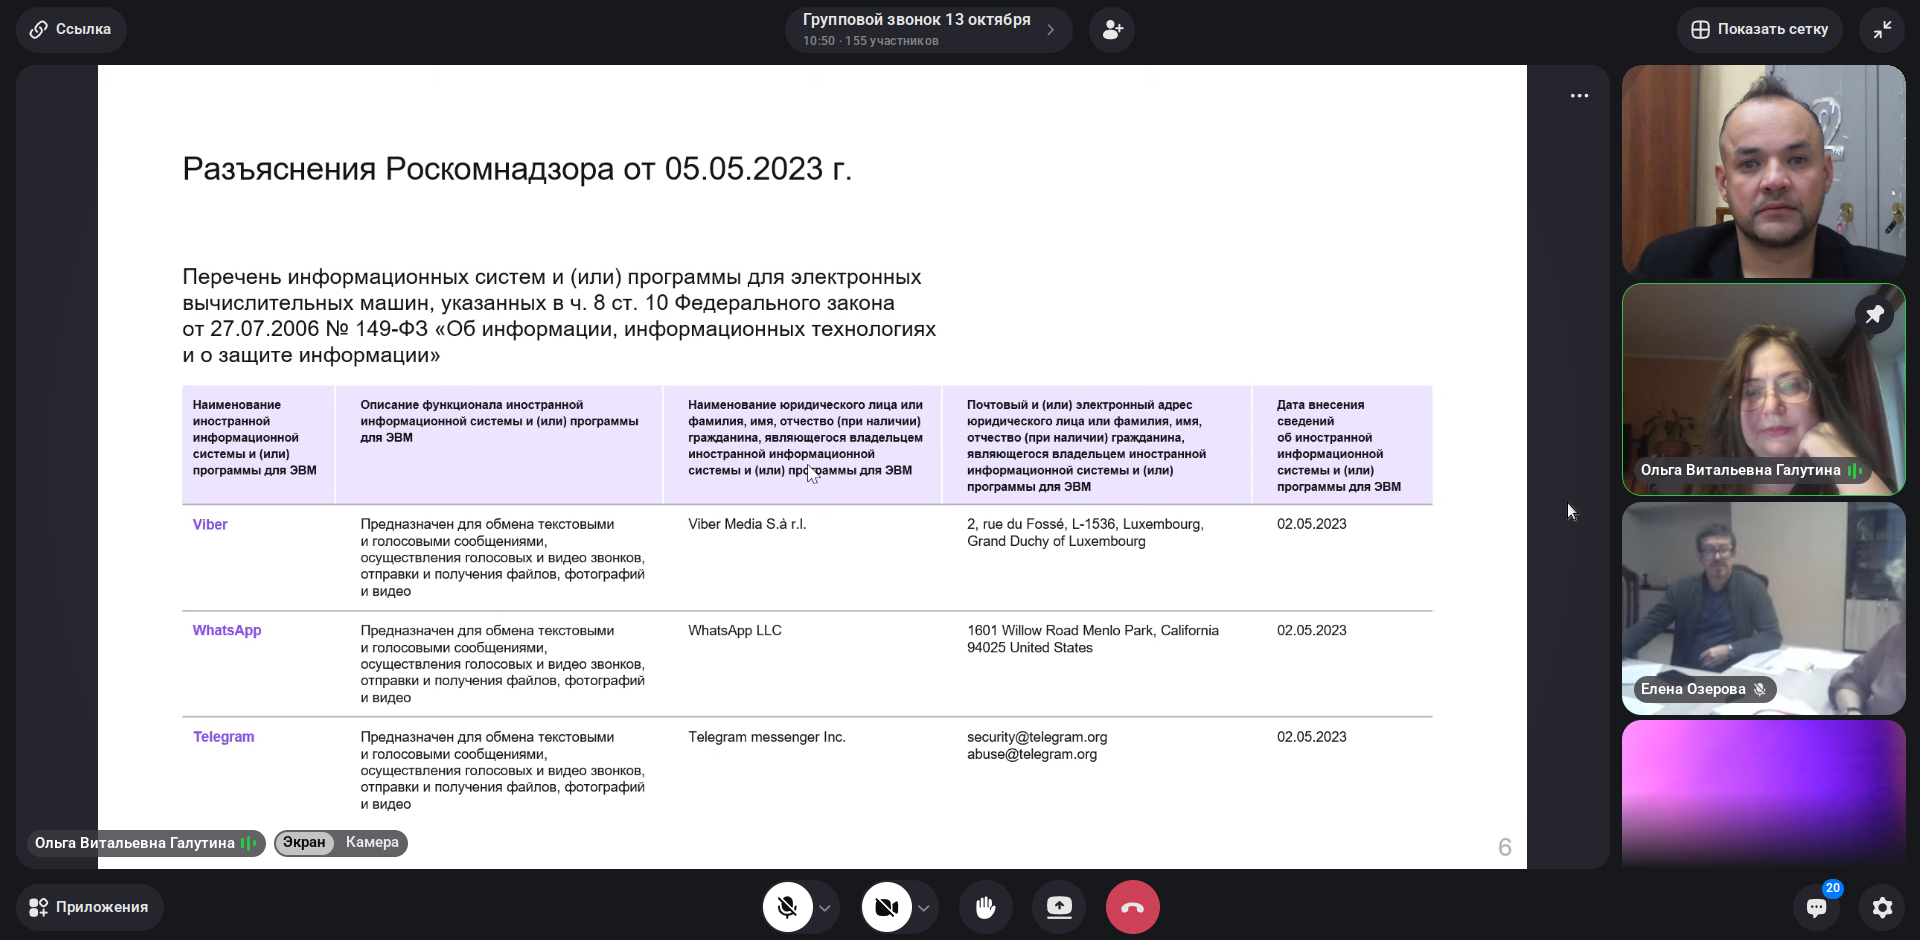Unpin Ольга Витальевна Галутина video

pyautogui.click(x=1874, y=315)
